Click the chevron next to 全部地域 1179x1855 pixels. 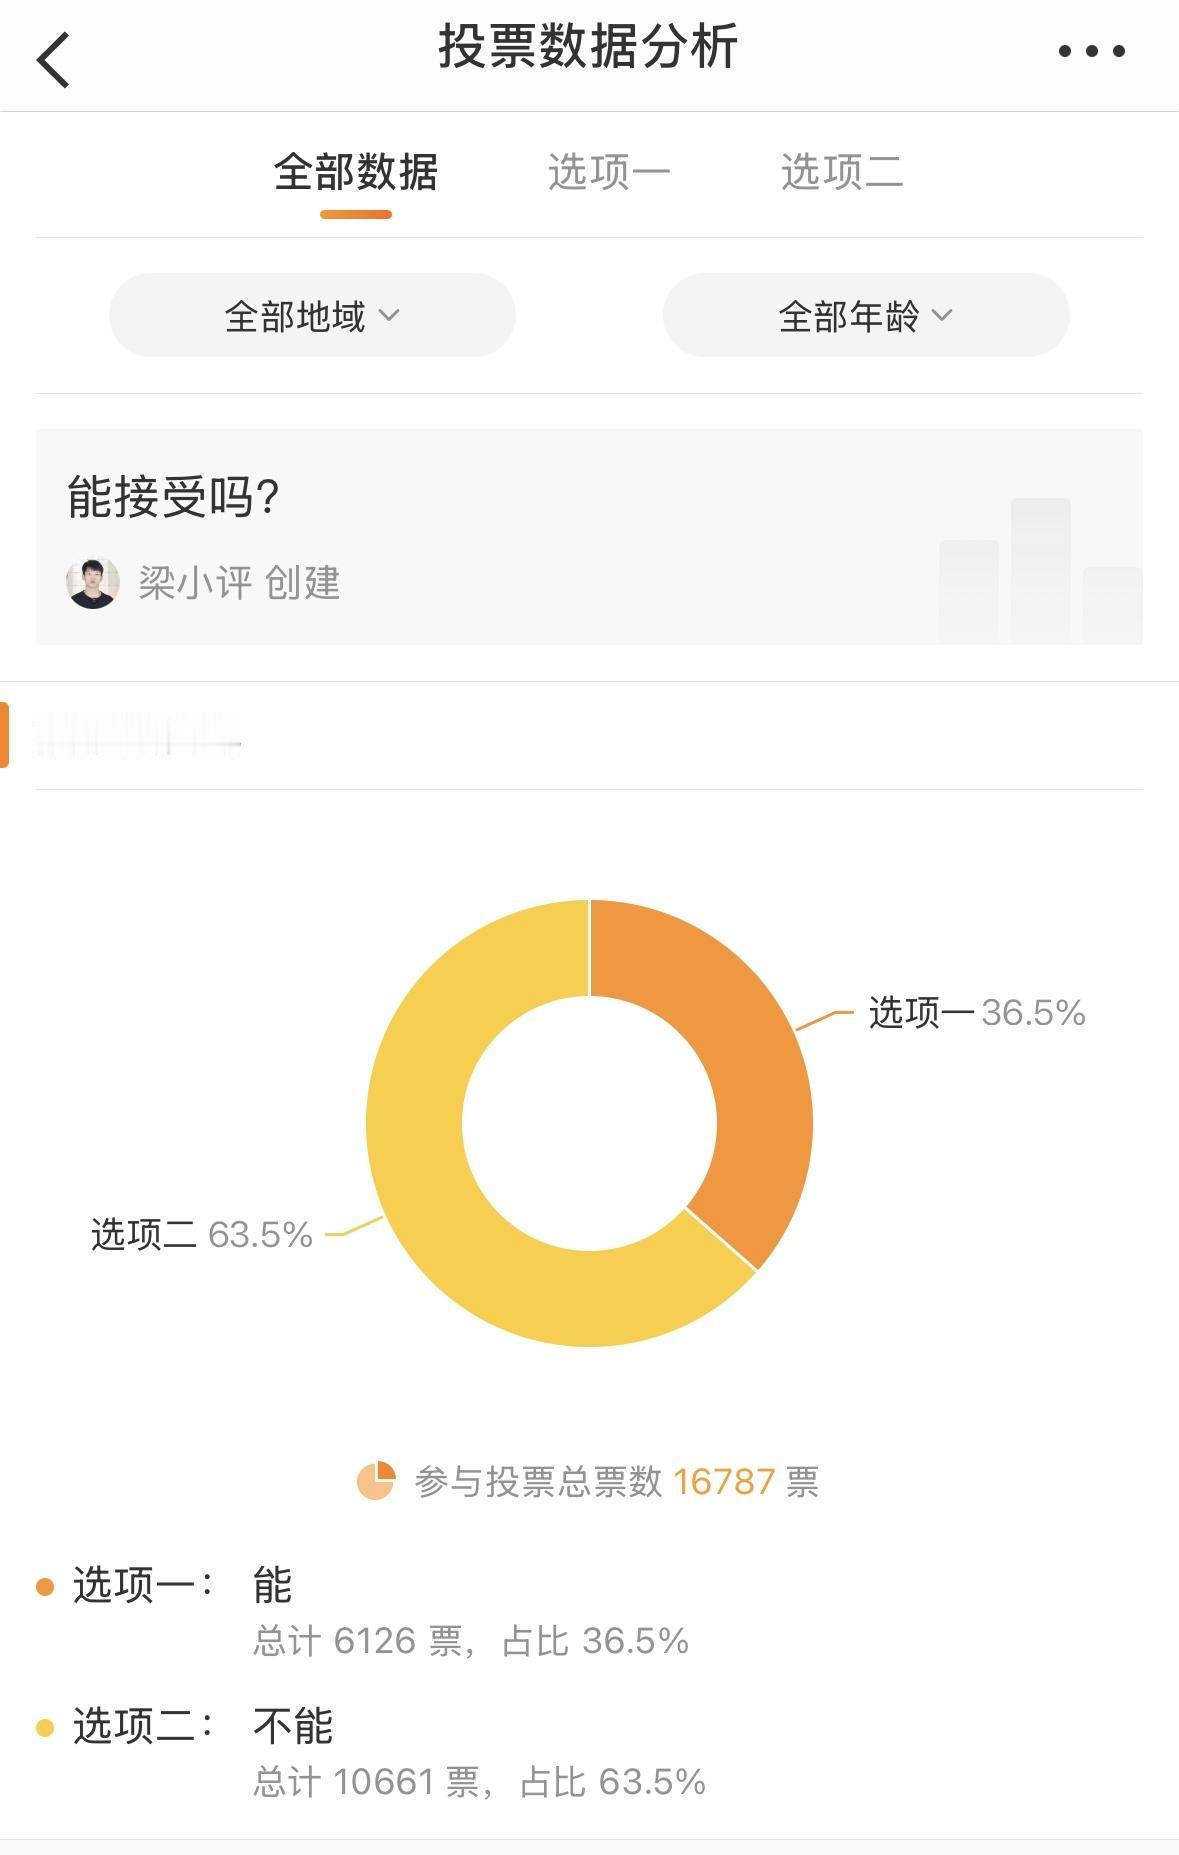tap(389, 316)
